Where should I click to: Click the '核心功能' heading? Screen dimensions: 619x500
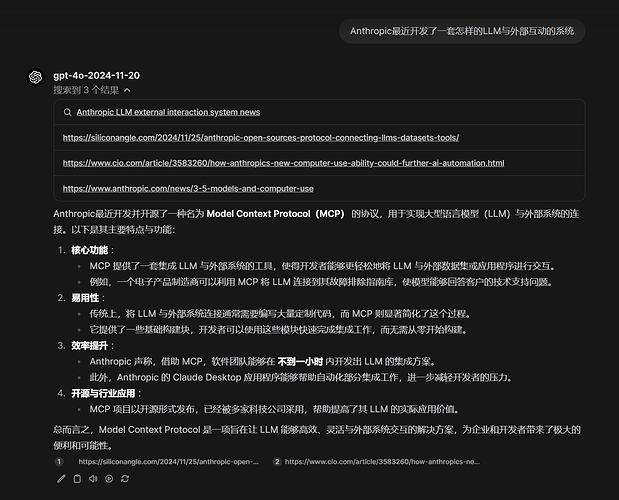pos(90,250)
